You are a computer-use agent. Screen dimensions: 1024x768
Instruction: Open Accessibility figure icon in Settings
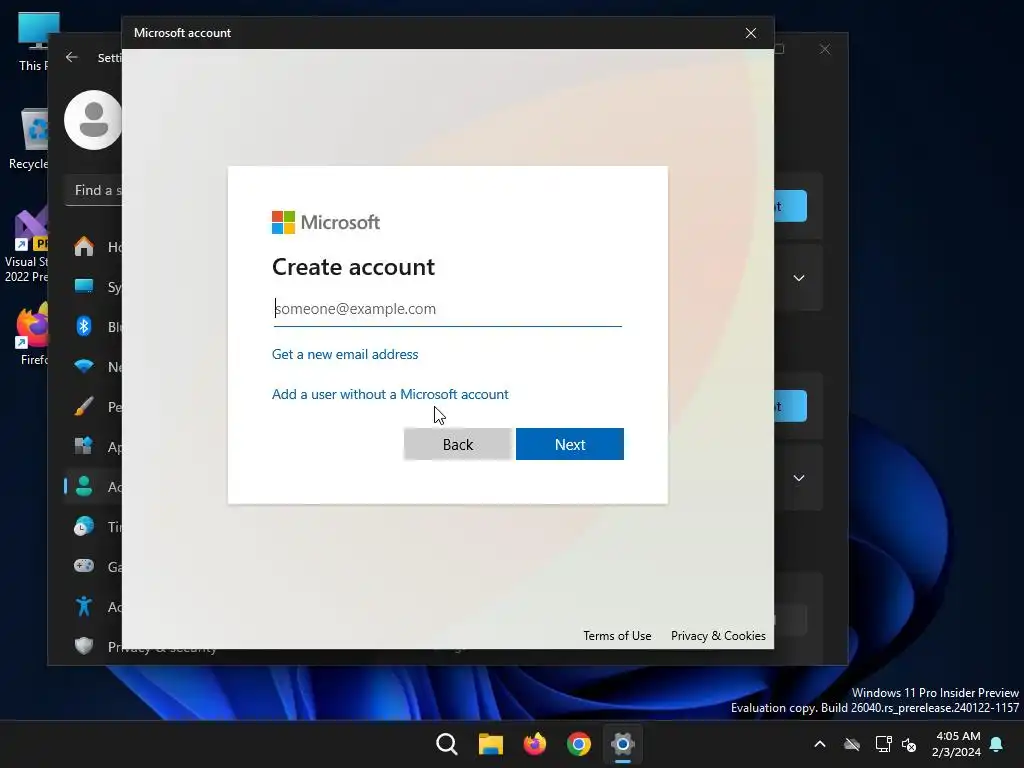coord(84,607)
